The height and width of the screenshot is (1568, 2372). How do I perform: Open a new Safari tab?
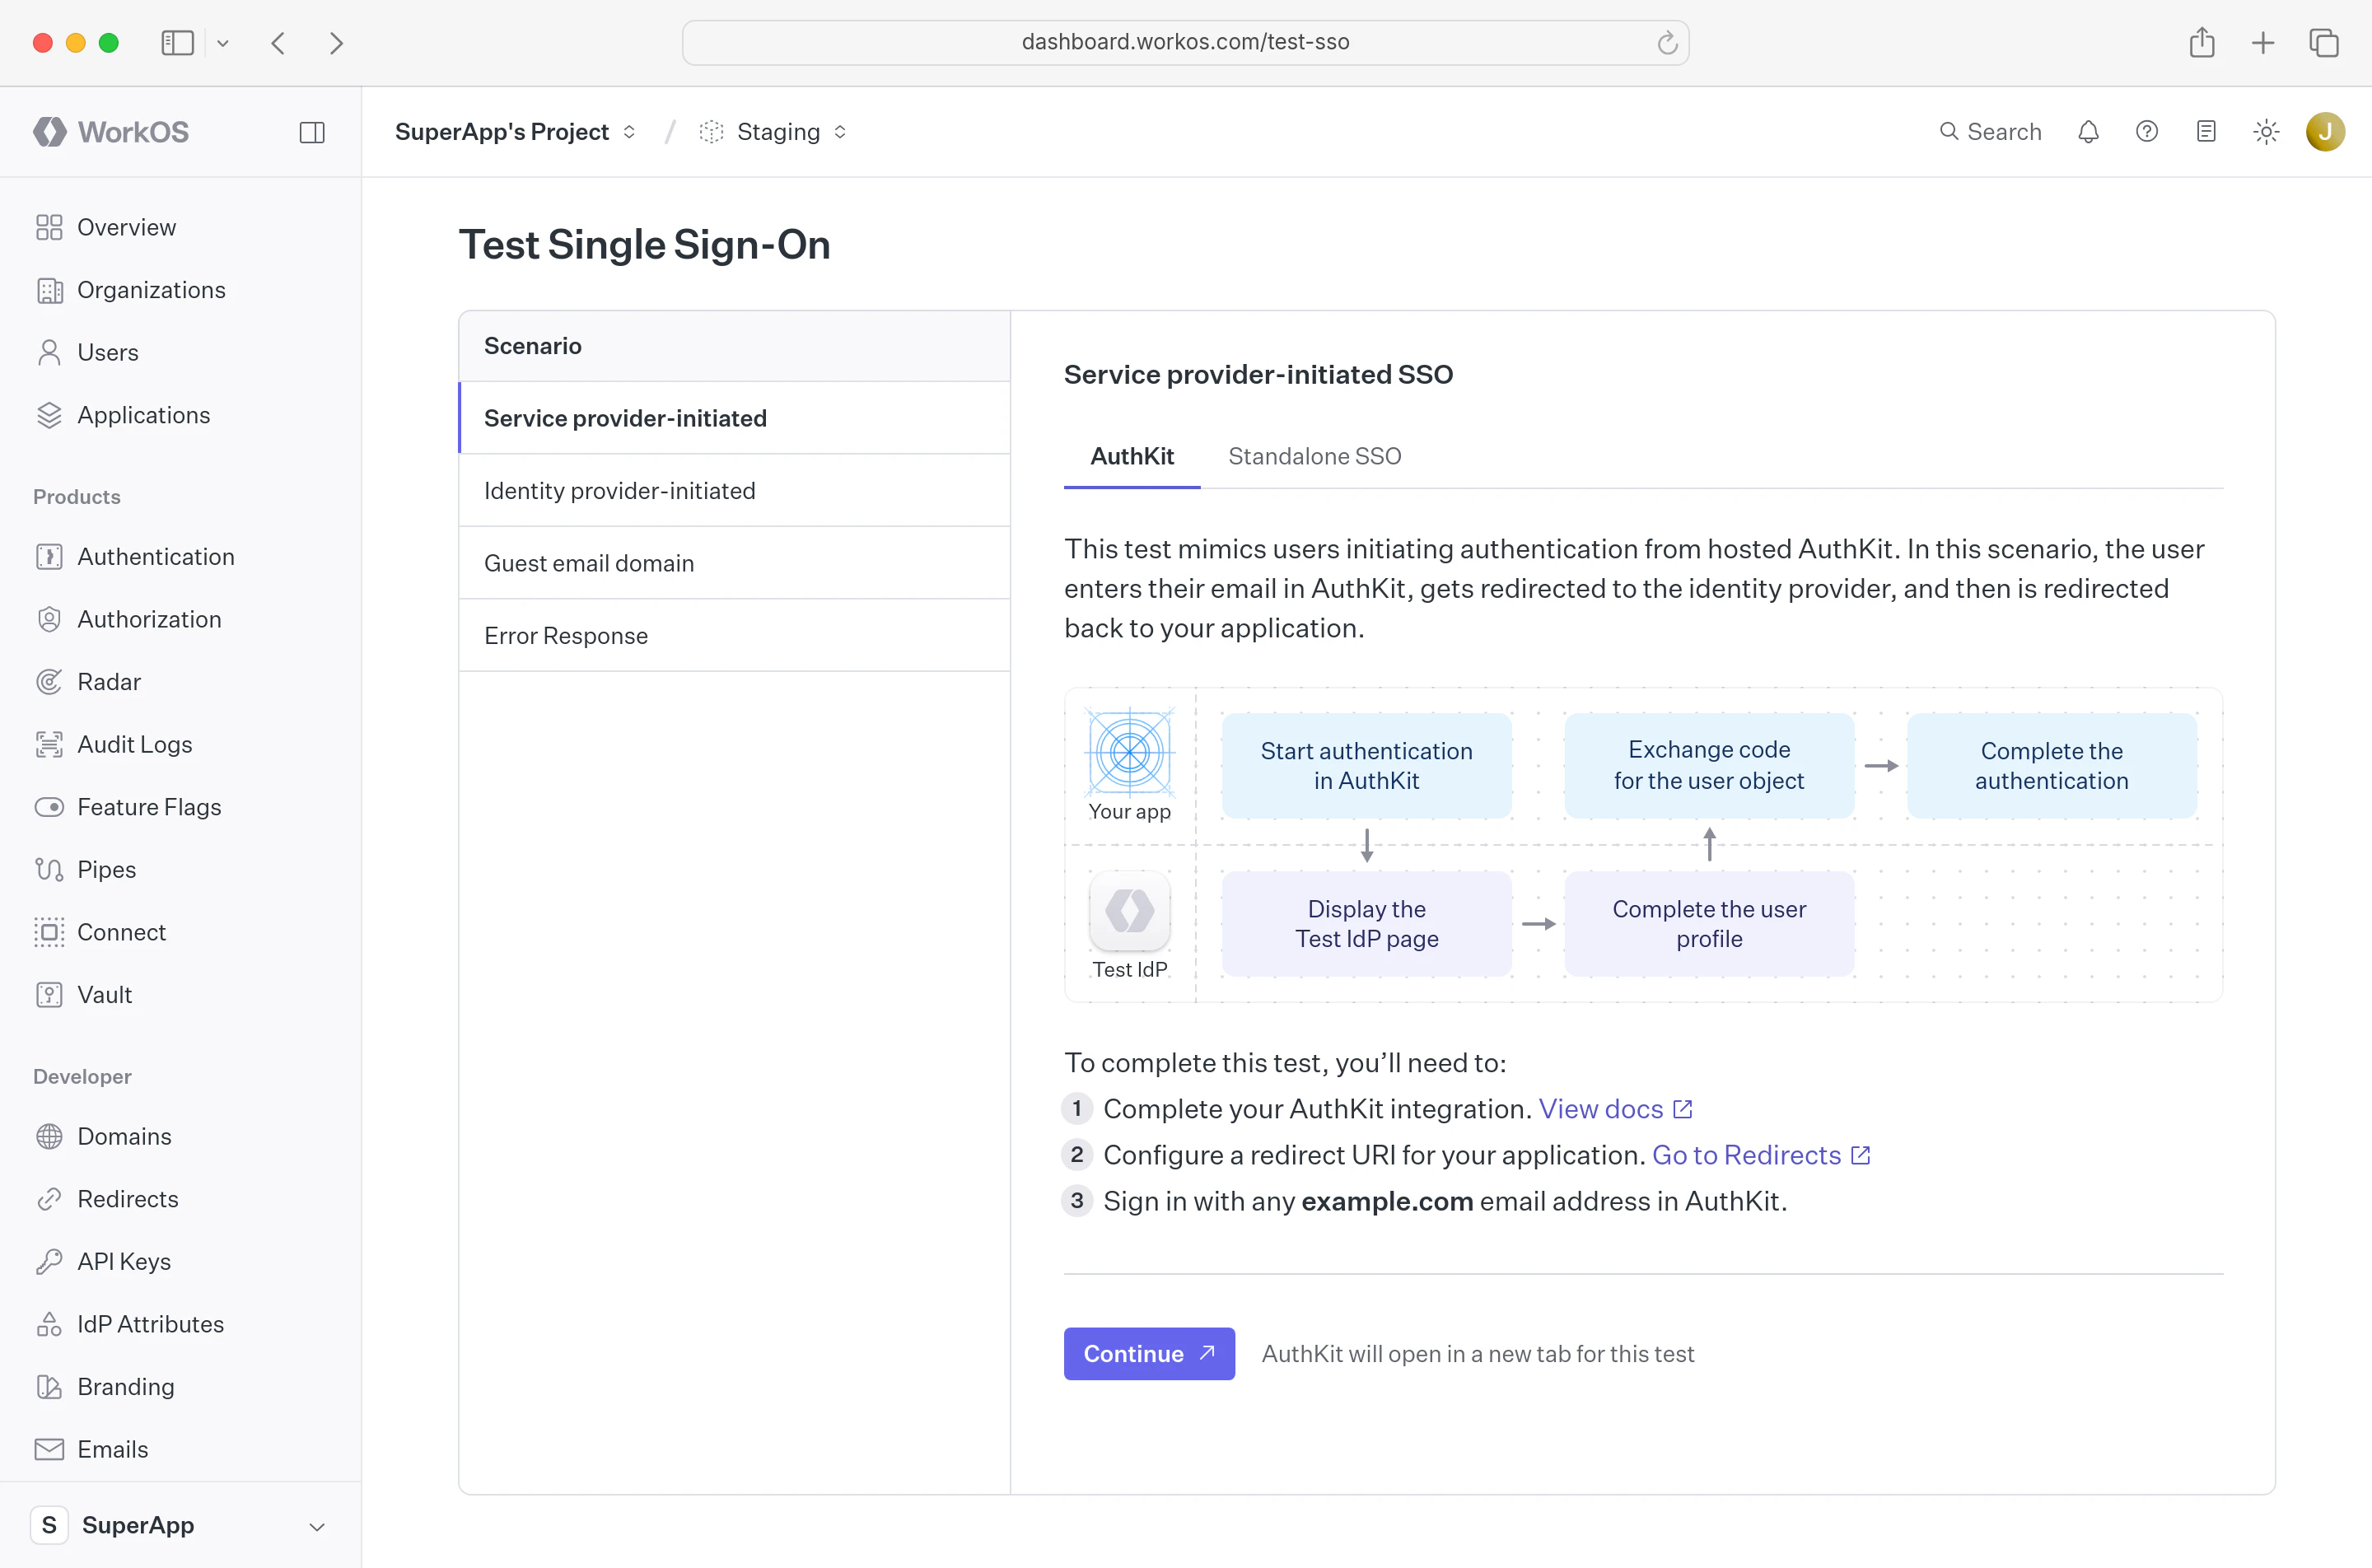click(2263, 43)
